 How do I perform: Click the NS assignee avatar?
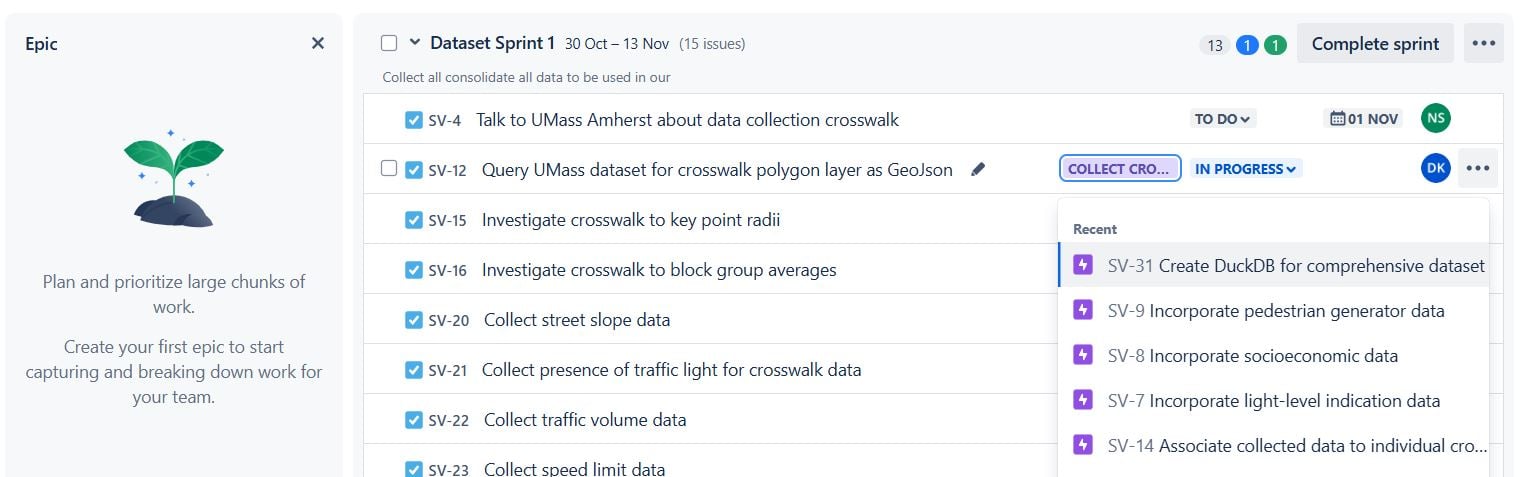tap(1436, 118)
